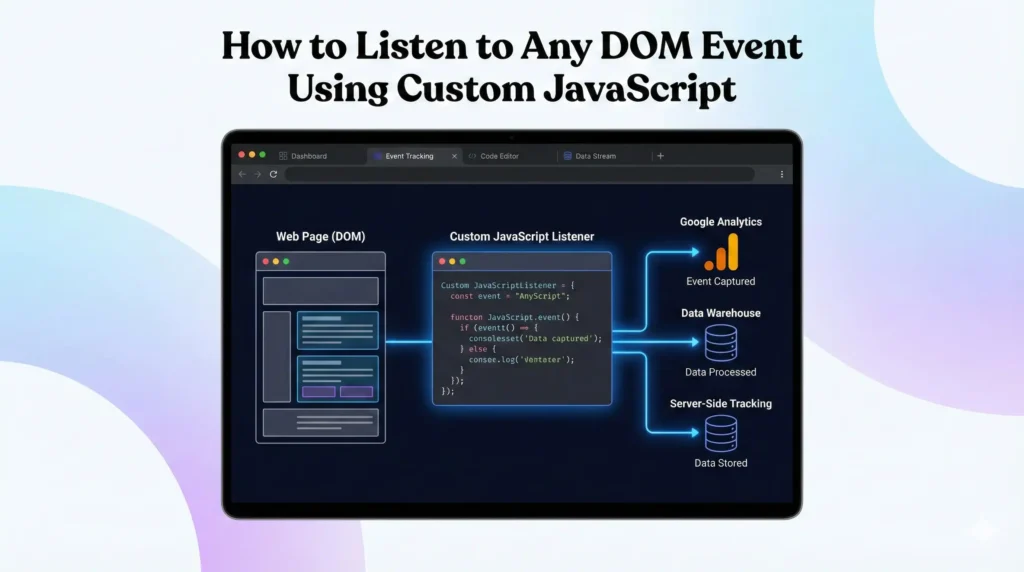Click the Server-Side Tracking database icon
The width and height of the screenshot is (1024, 572).
pyautogui.click(x=720, y=434)
